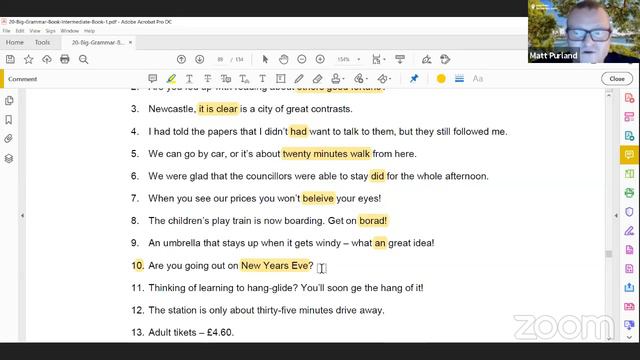Open the Page Thumbnails panel
Viewport: 640px width, 360px height.
click(x=9, y=100)
